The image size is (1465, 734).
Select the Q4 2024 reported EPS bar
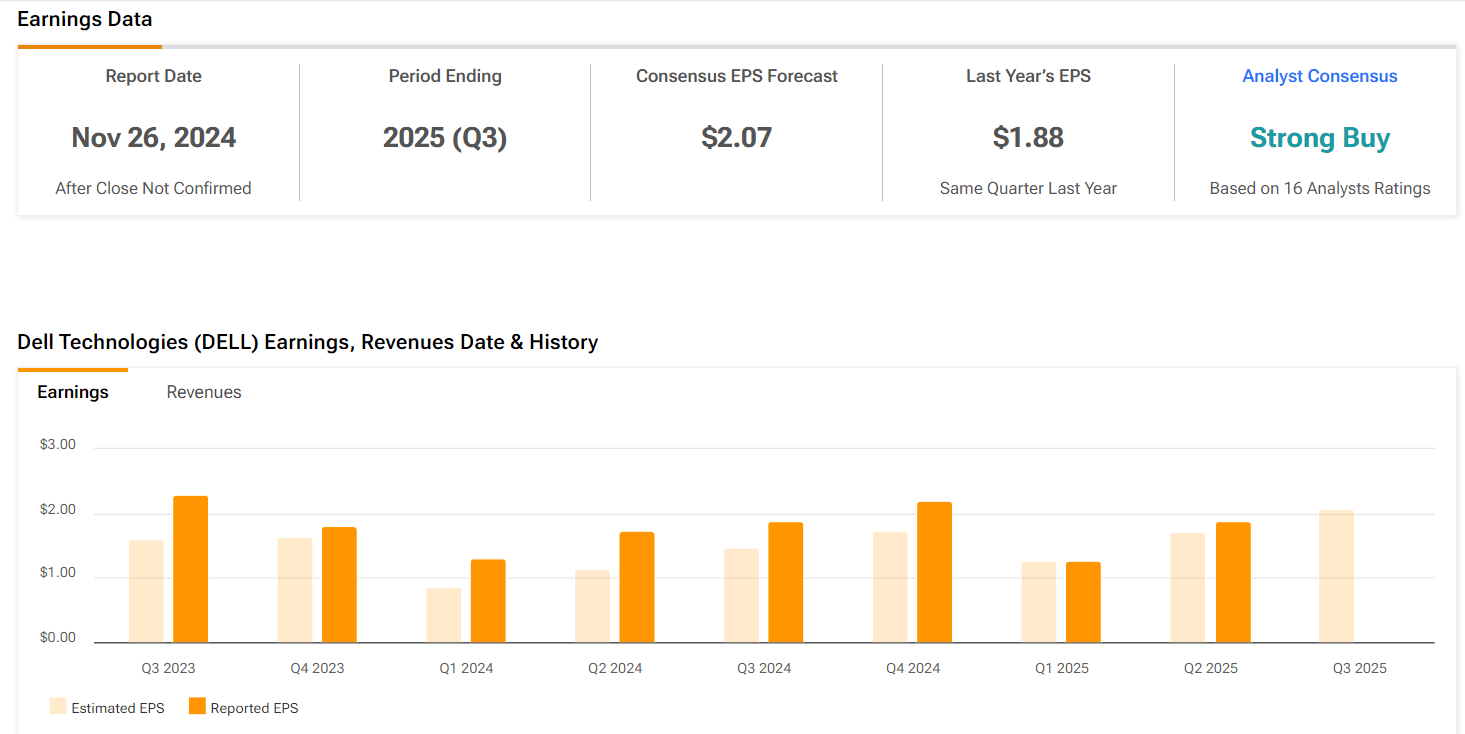tap(934, 572)
